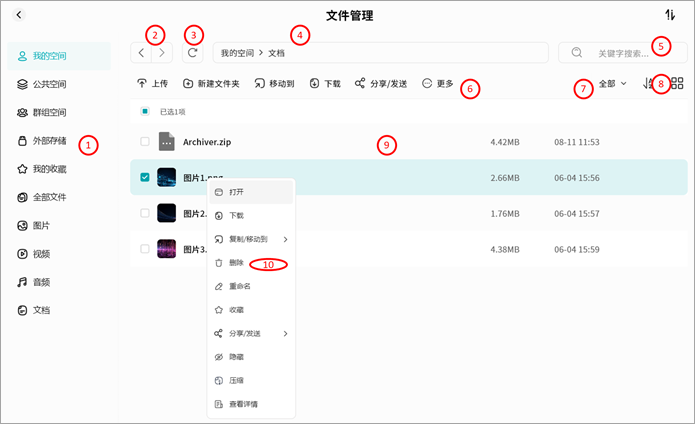The image size is (695, 424).
Task: Choose 删除 from the context menu
Action: point(235,262)
